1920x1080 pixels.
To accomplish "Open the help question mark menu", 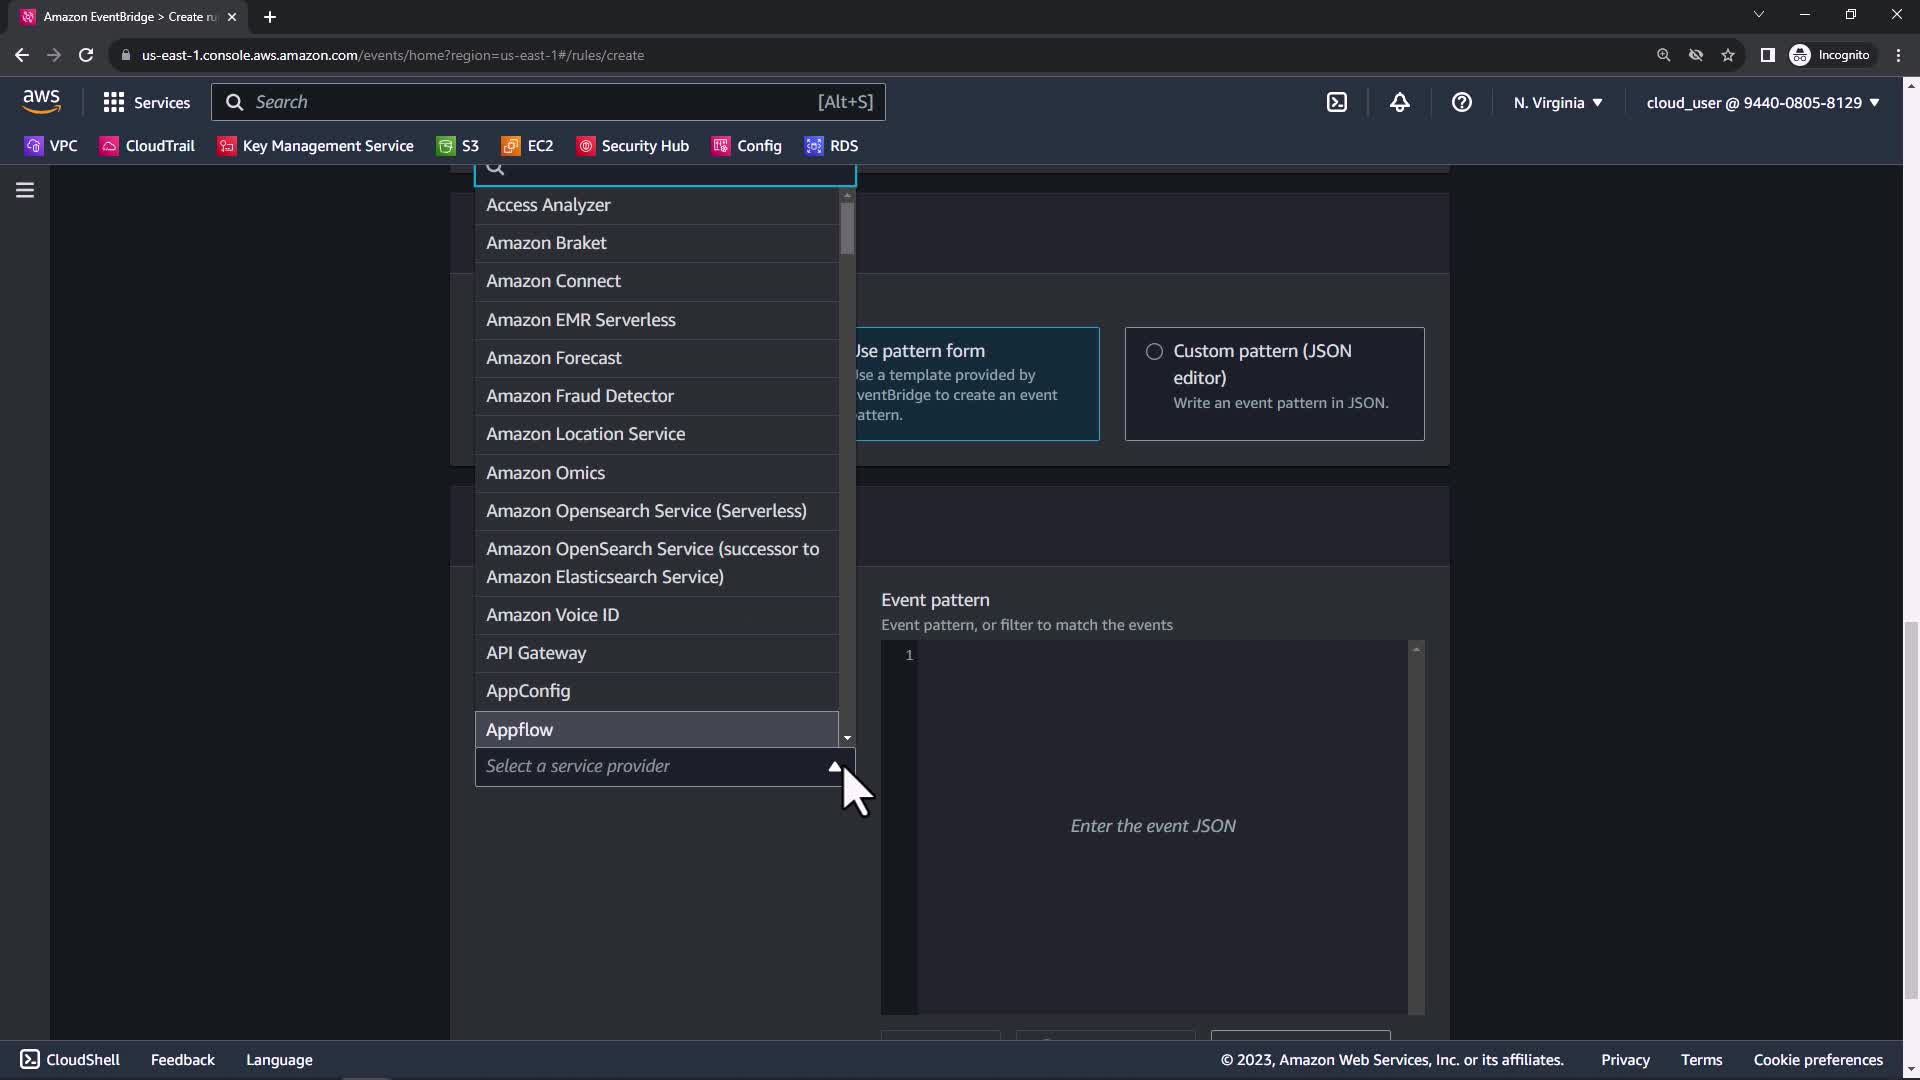I will (x=1461, y=102).
